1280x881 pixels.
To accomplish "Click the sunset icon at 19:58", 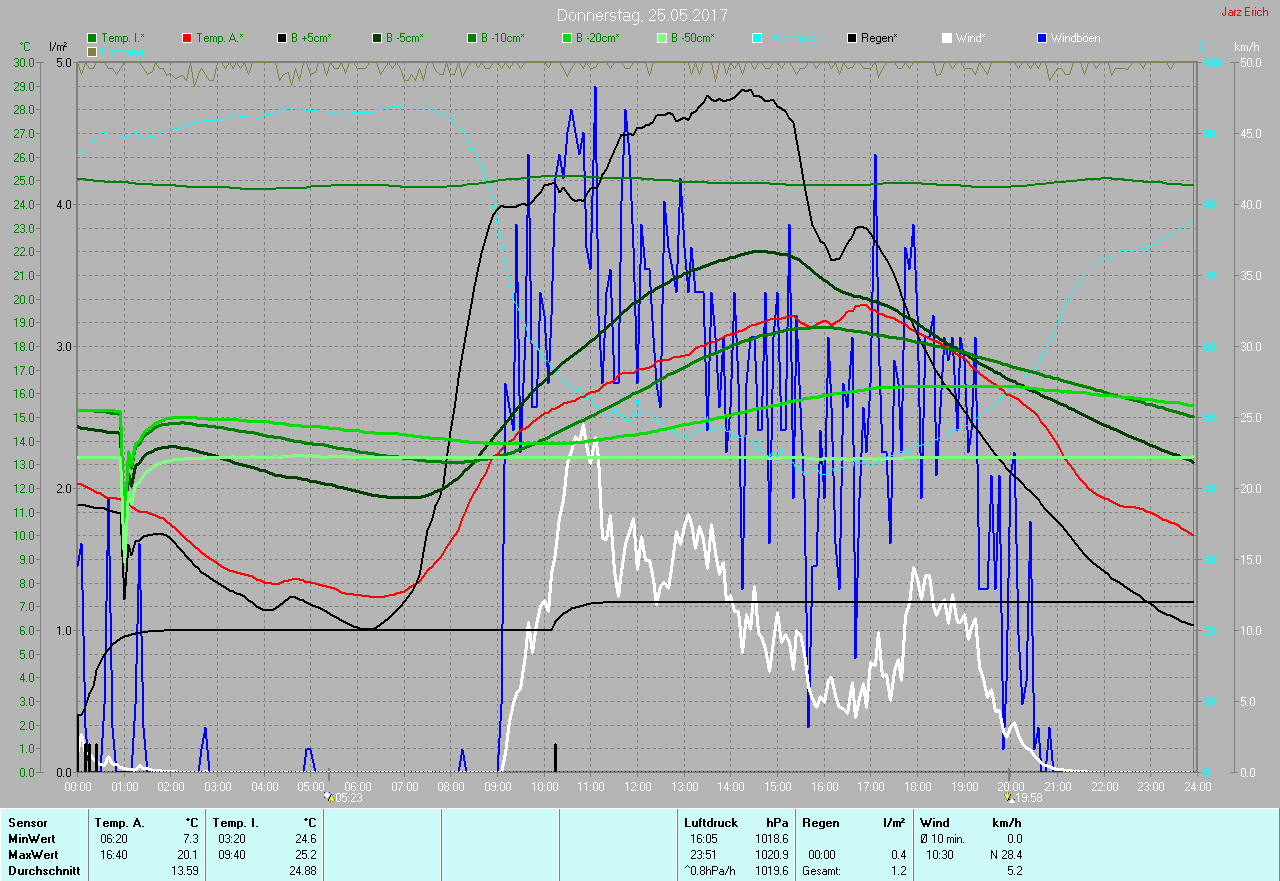I will coord(1008,797).
